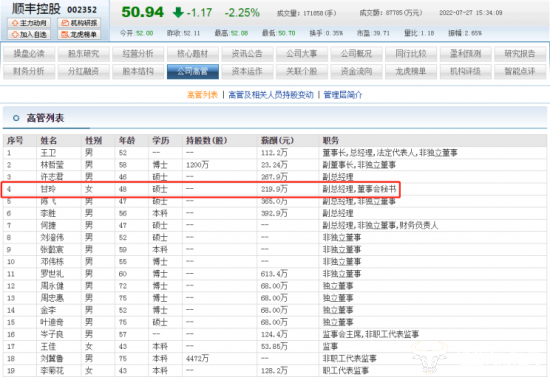Select the name 李胜 in the table

[48, 213]
